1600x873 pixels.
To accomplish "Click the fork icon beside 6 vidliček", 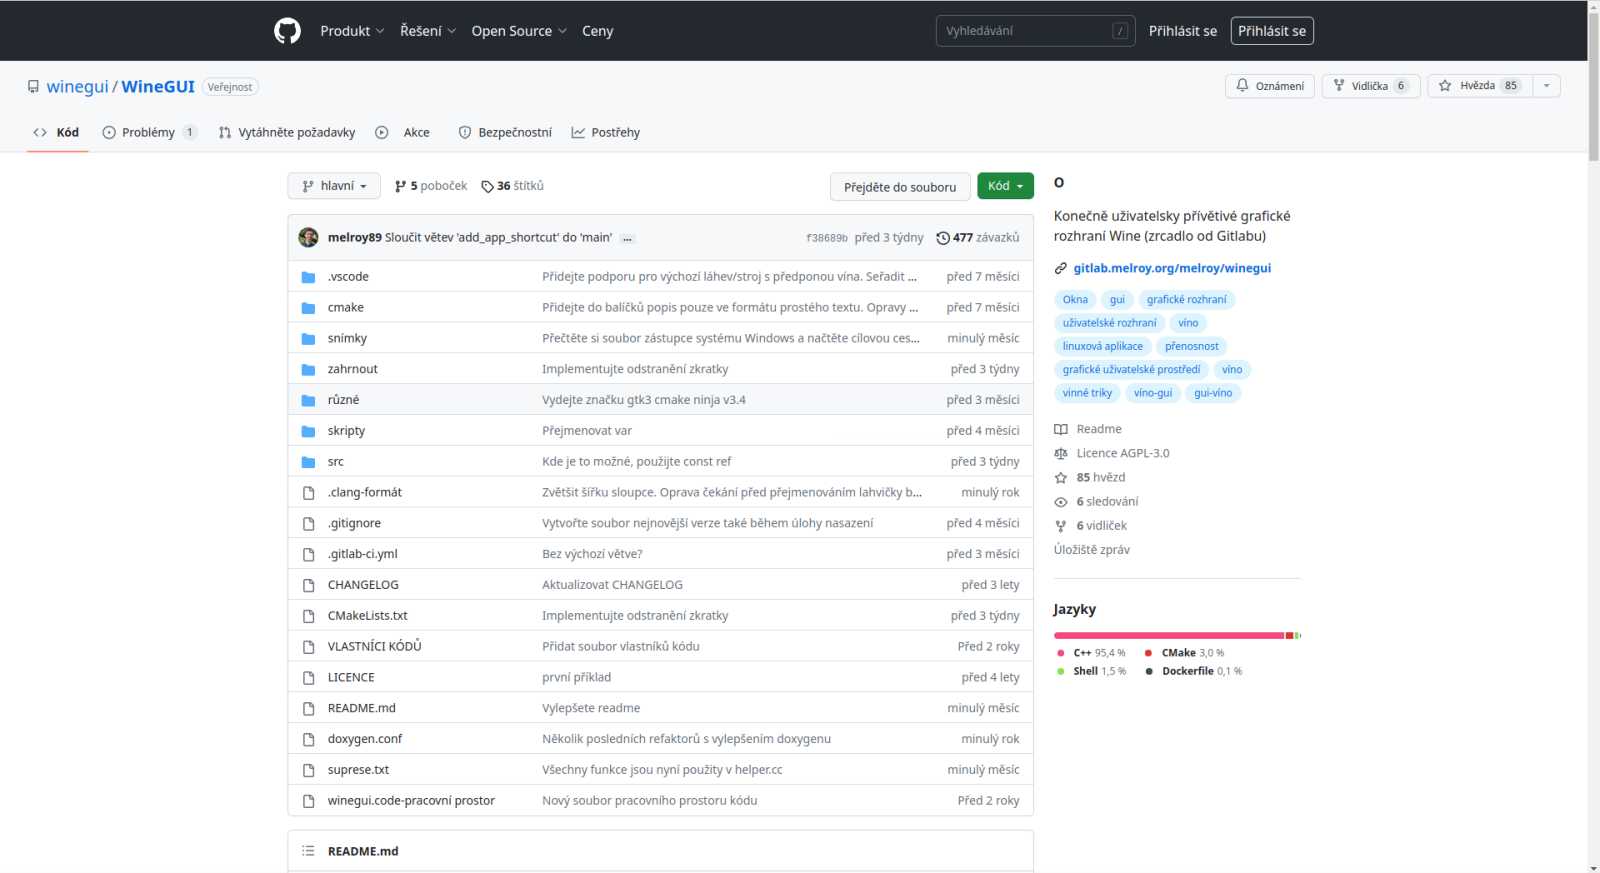I will tap(1061, 526).
